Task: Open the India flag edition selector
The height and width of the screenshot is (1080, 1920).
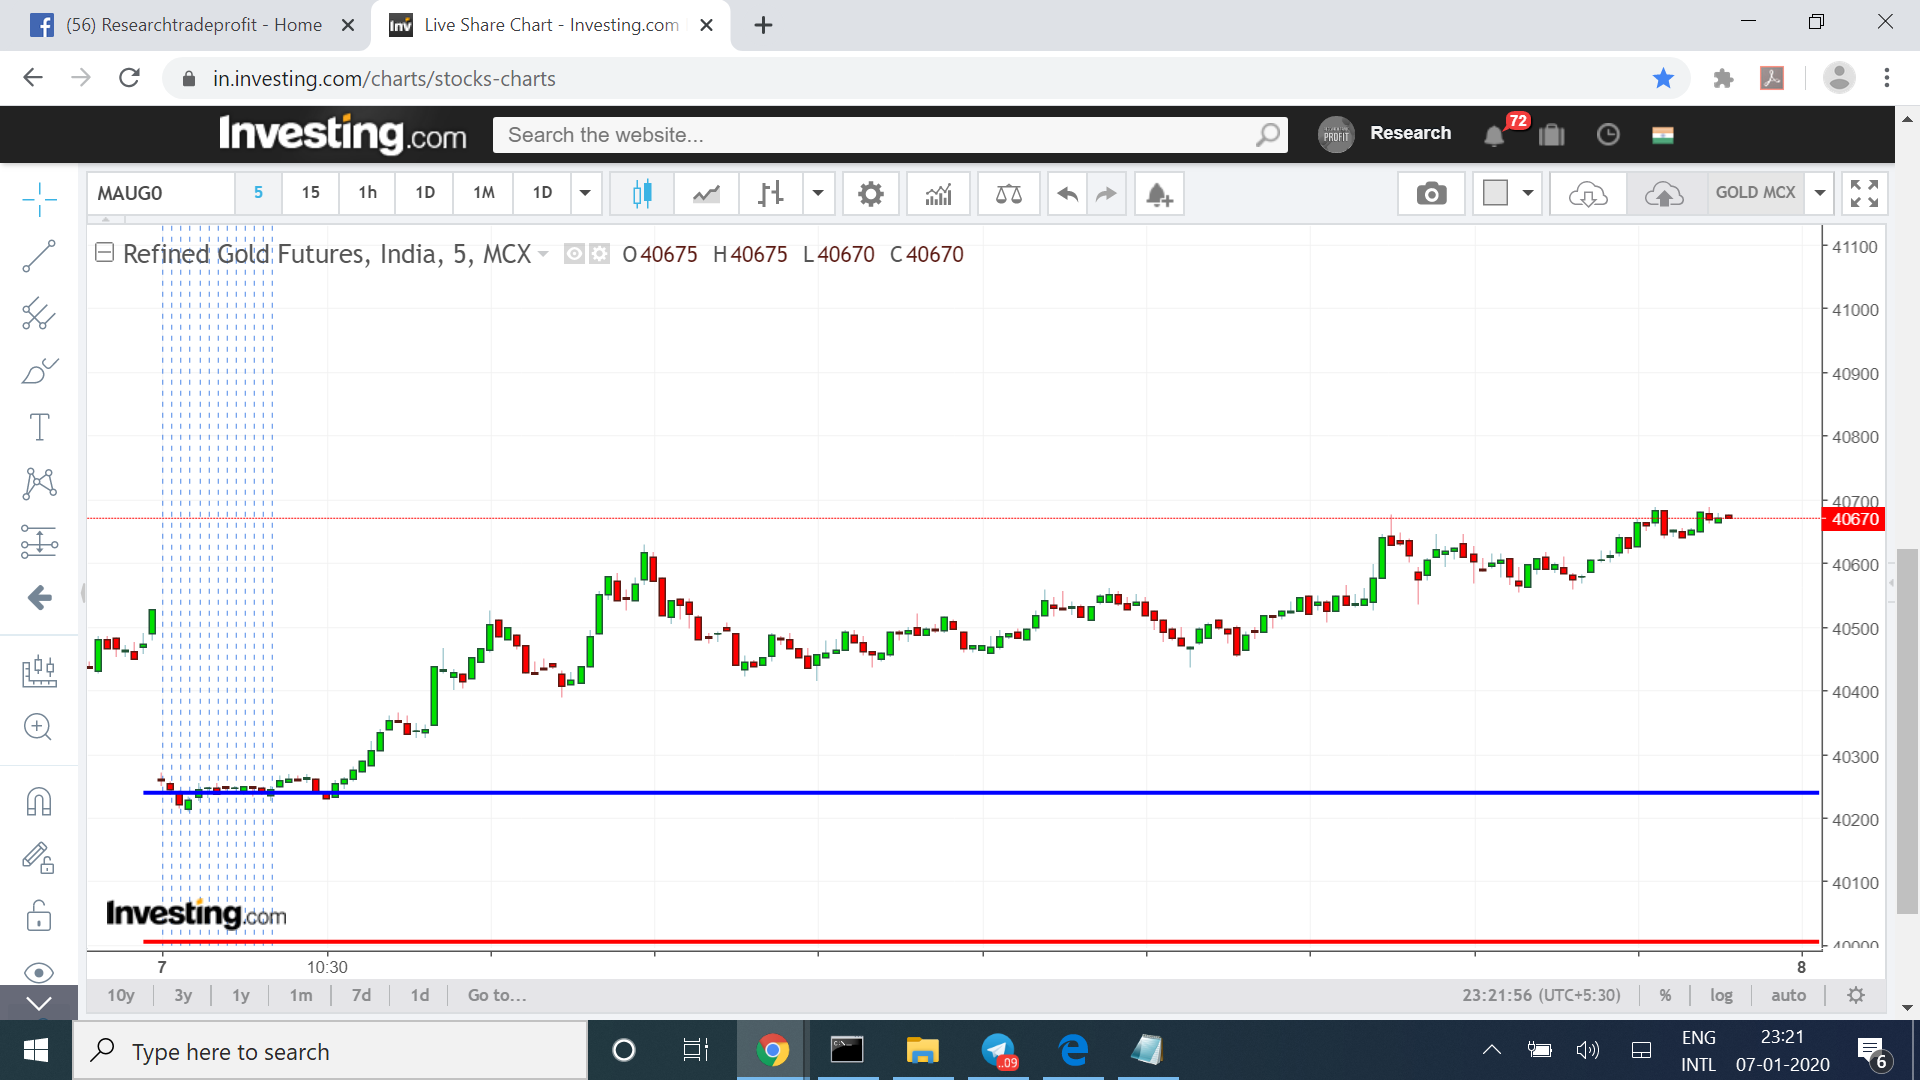Action: [1663, 135]
